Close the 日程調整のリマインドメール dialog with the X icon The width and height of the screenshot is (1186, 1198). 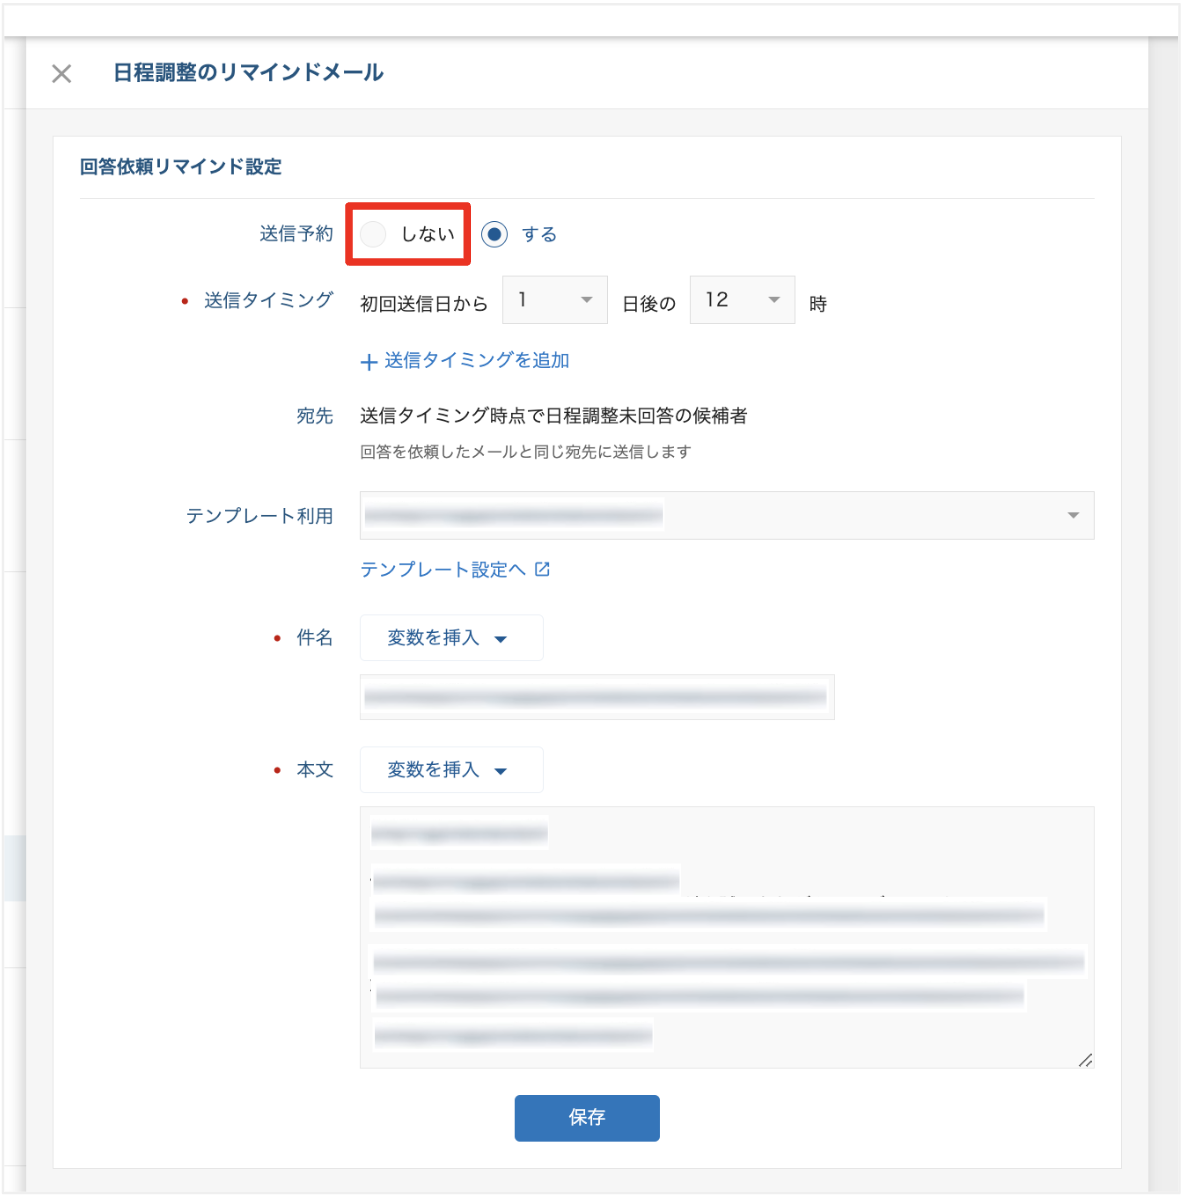[x=61, y=73]
